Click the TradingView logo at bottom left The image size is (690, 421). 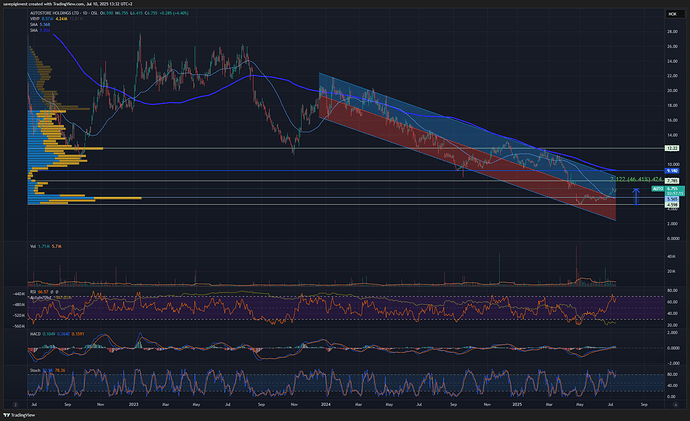(19, 415)
